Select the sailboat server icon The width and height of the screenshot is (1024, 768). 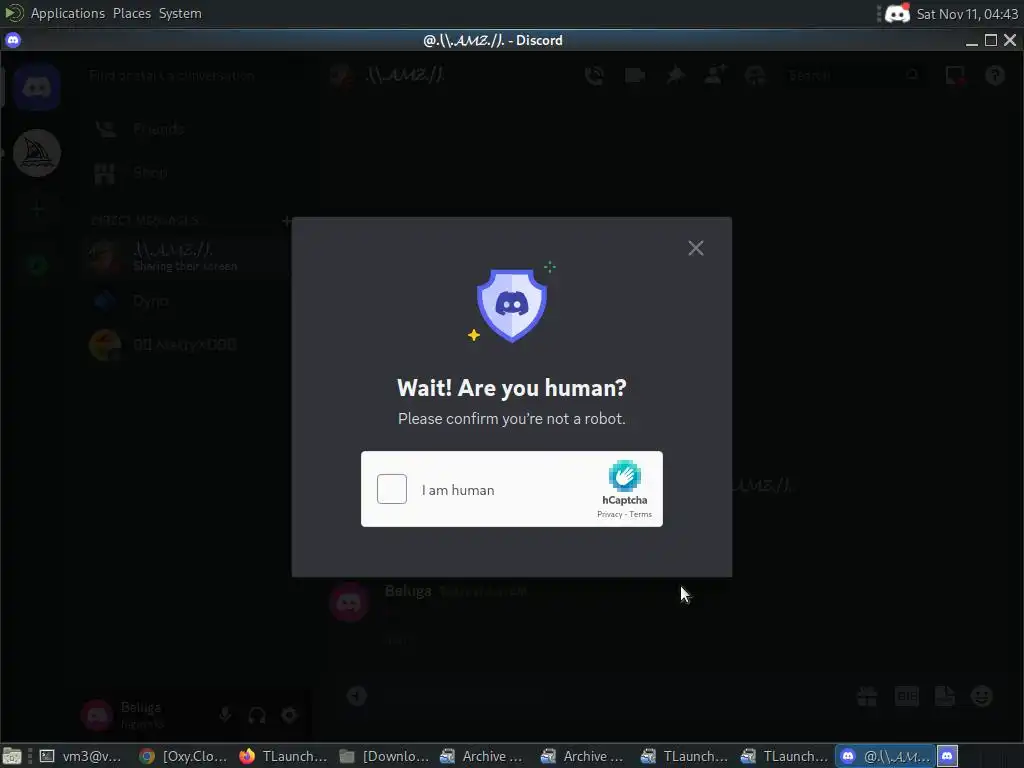tap(37, 153)
